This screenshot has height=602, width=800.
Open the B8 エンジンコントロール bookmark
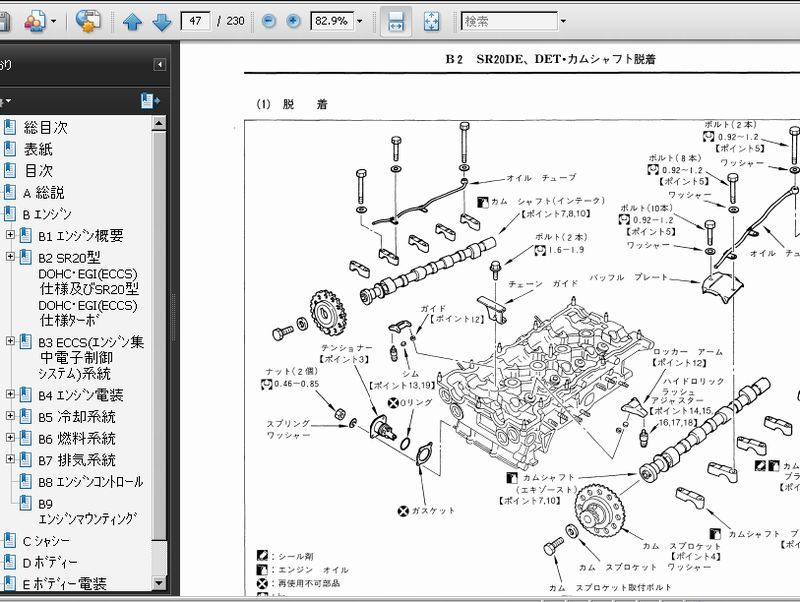tap(91, 482)
